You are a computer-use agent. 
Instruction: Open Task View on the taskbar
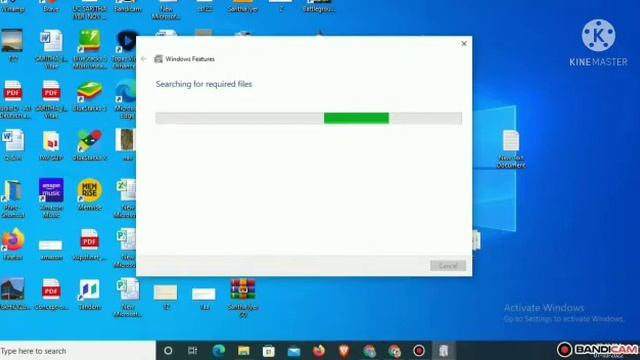tap(193, 351)
